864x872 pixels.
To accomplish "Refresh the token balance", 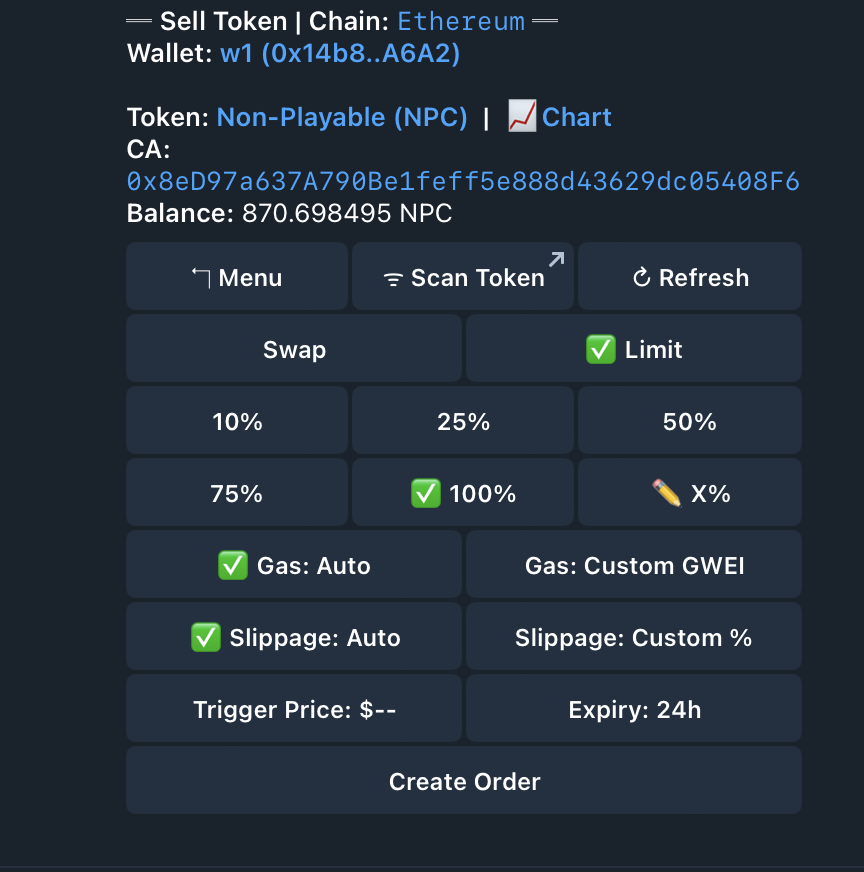I will click(x=690, y=277).
